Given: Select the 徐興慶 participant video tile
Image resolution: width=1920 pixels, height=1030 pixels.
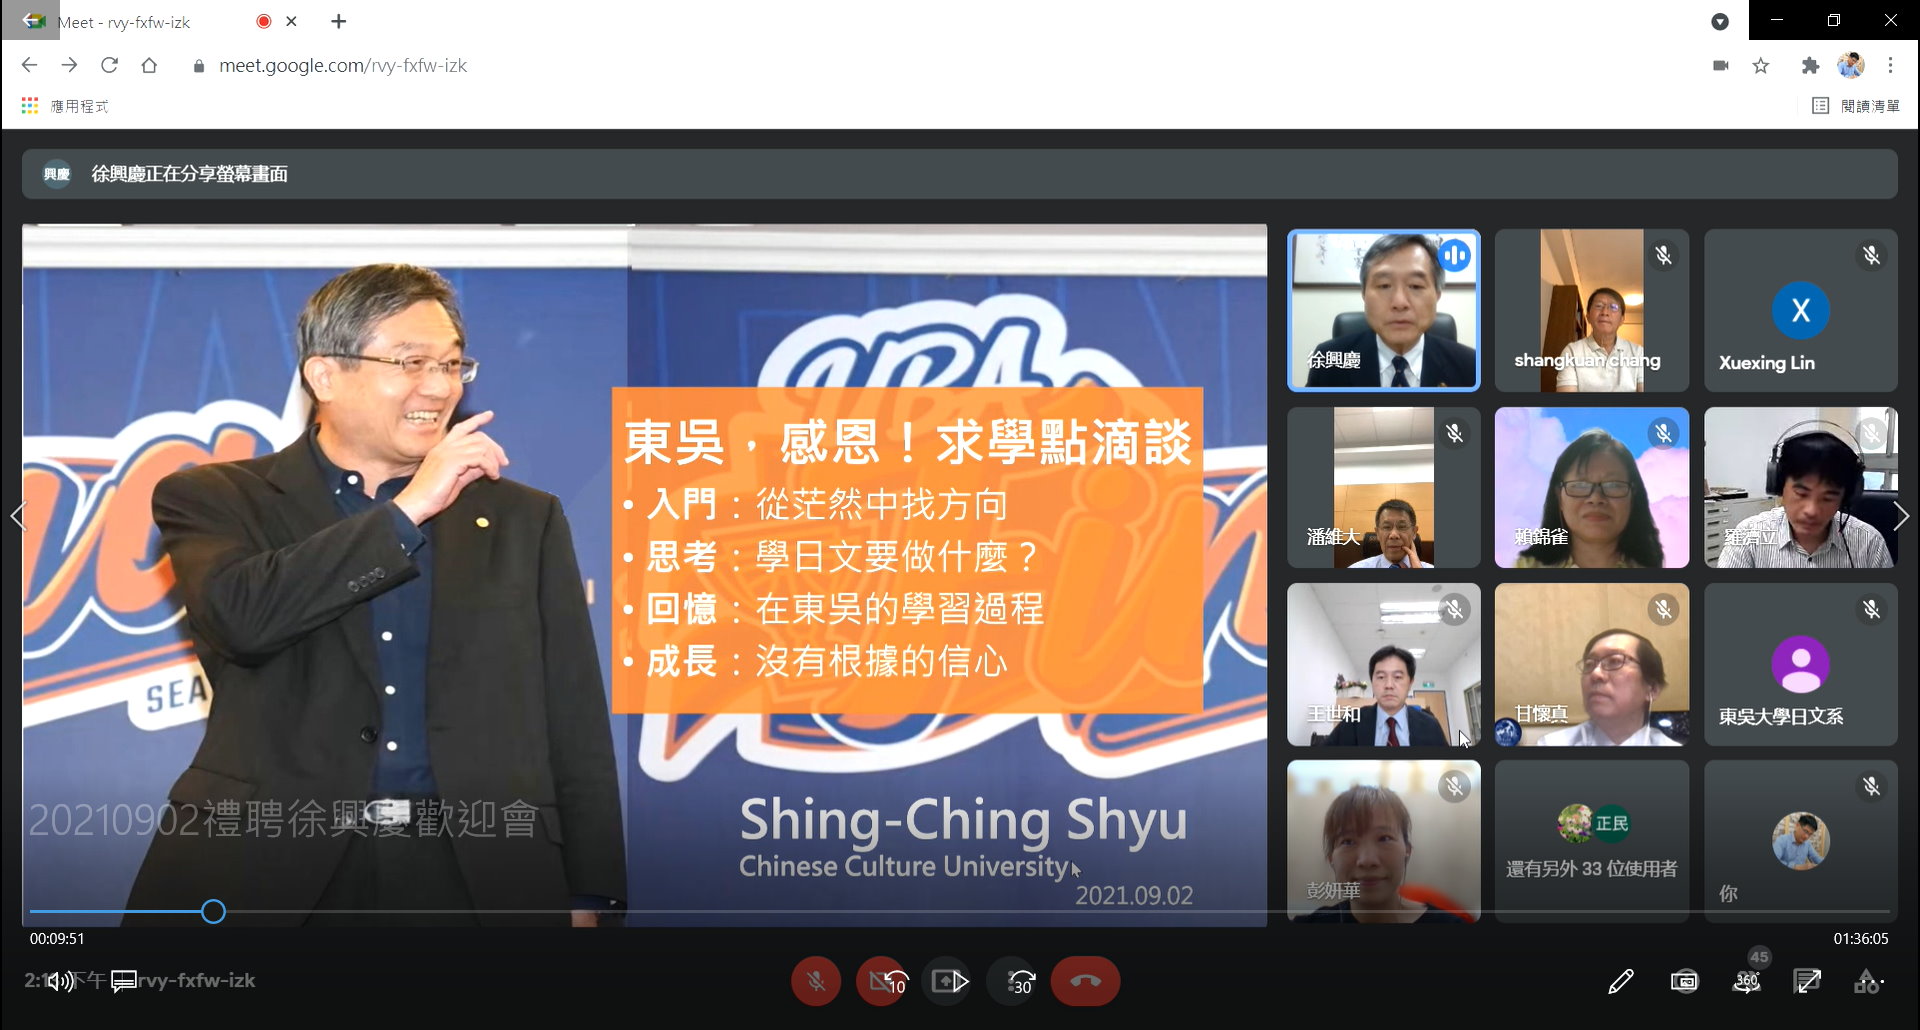Looking at the screenshot, I should click(1383, 310).
